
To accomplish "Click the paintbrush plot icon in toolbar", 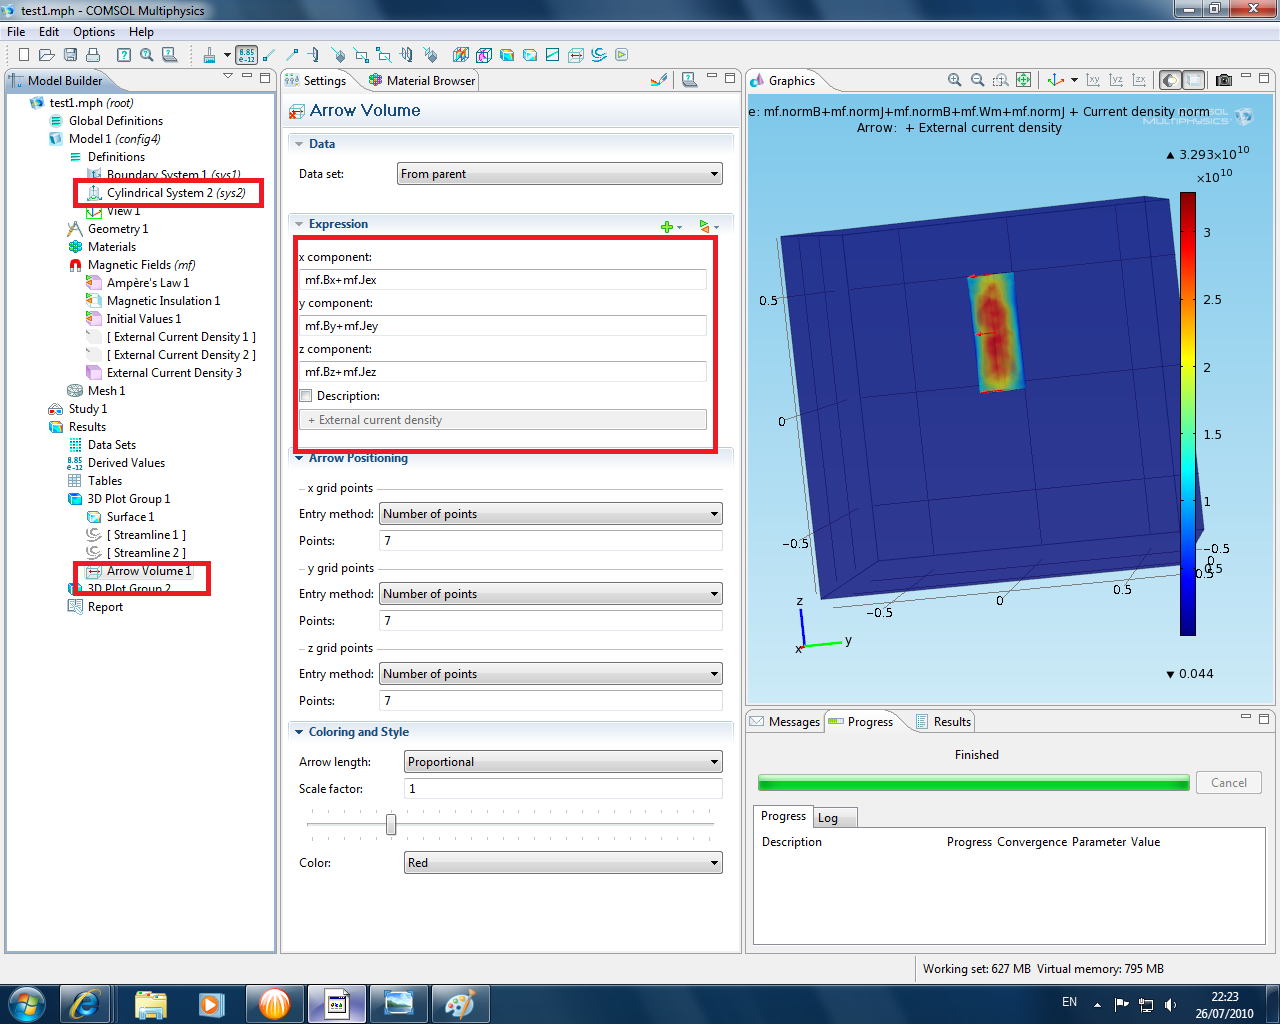I will coord(209,55).
